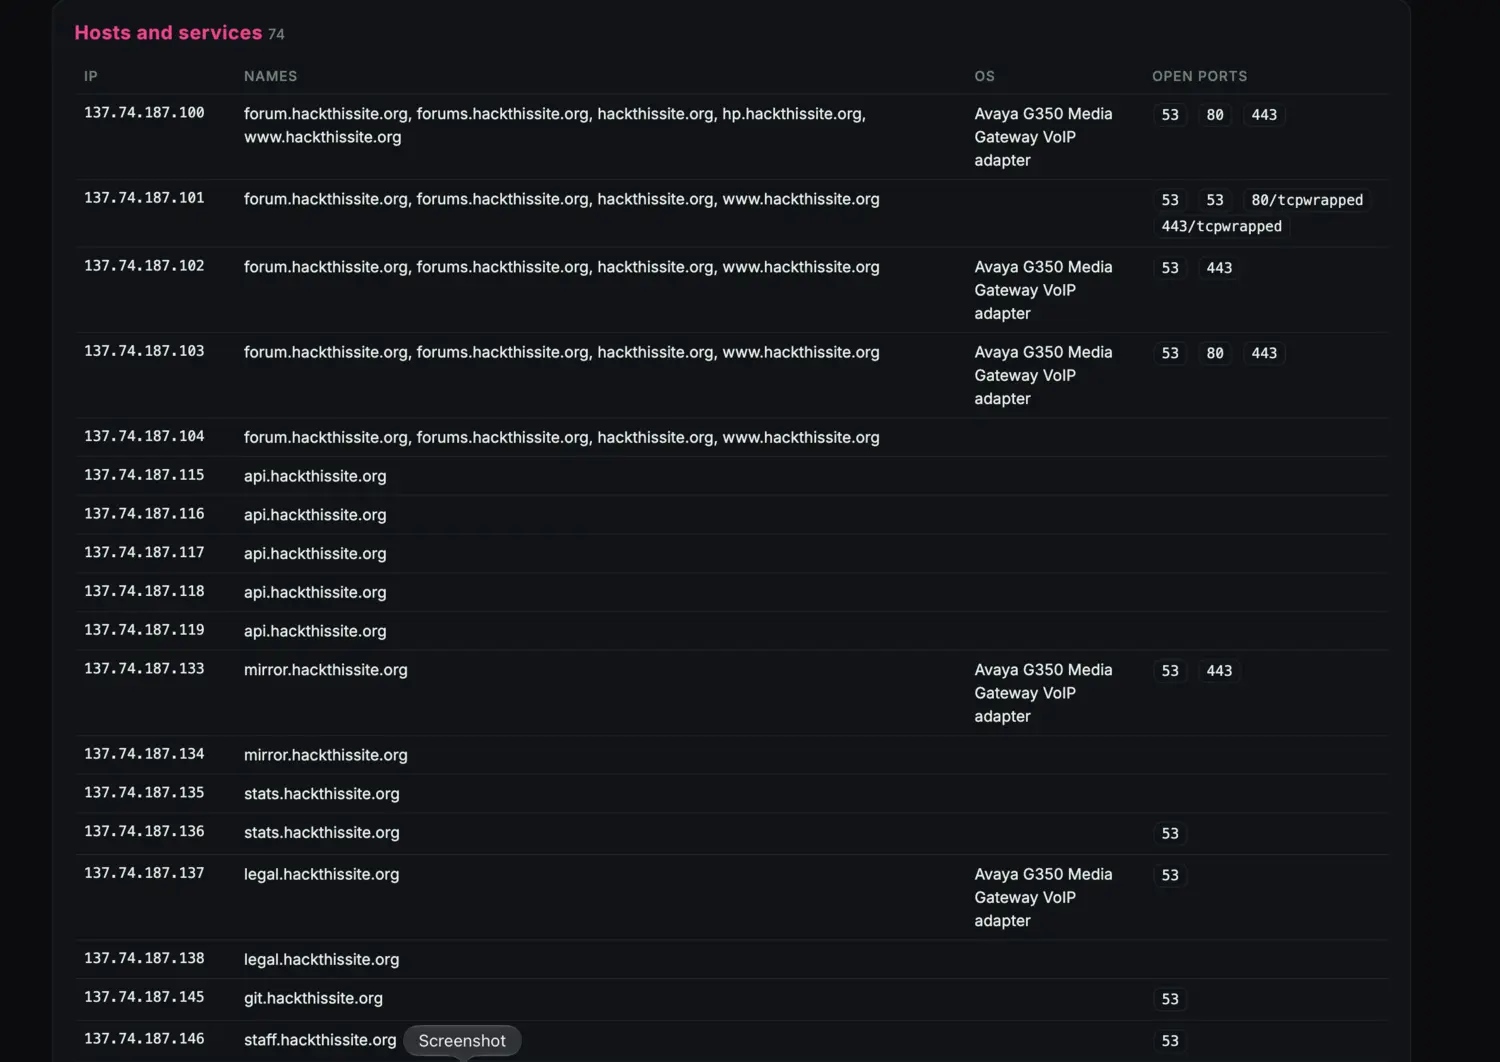Click the OS entry for 137.74.187.133
The image size is (1500, 1062).
[1043, 693]
